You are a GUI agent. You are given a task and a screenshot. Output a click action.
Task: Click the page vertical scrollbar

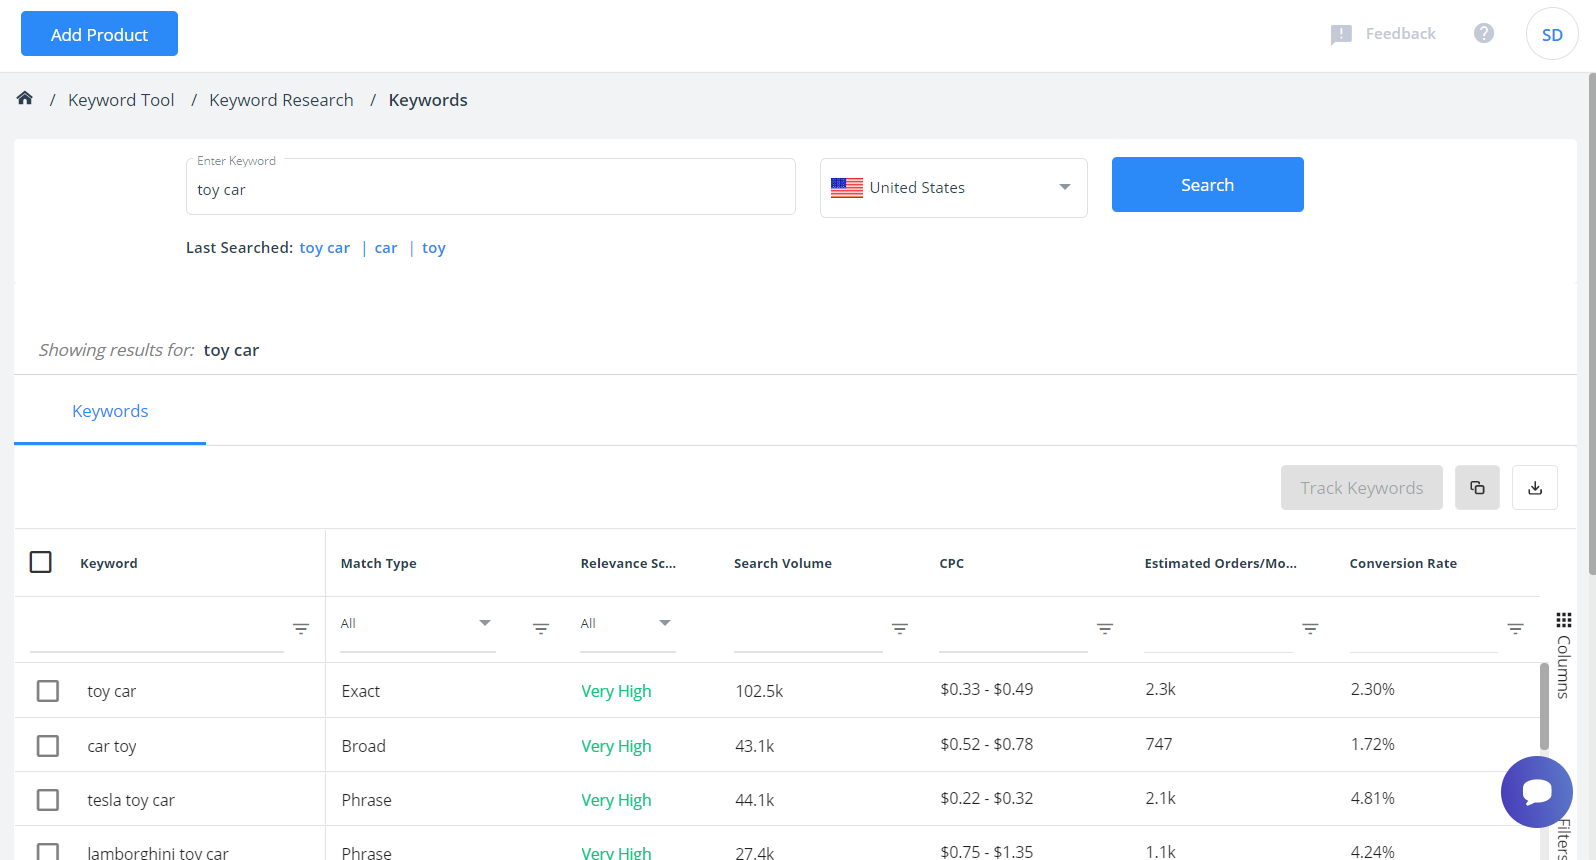tap(1591, 325)
